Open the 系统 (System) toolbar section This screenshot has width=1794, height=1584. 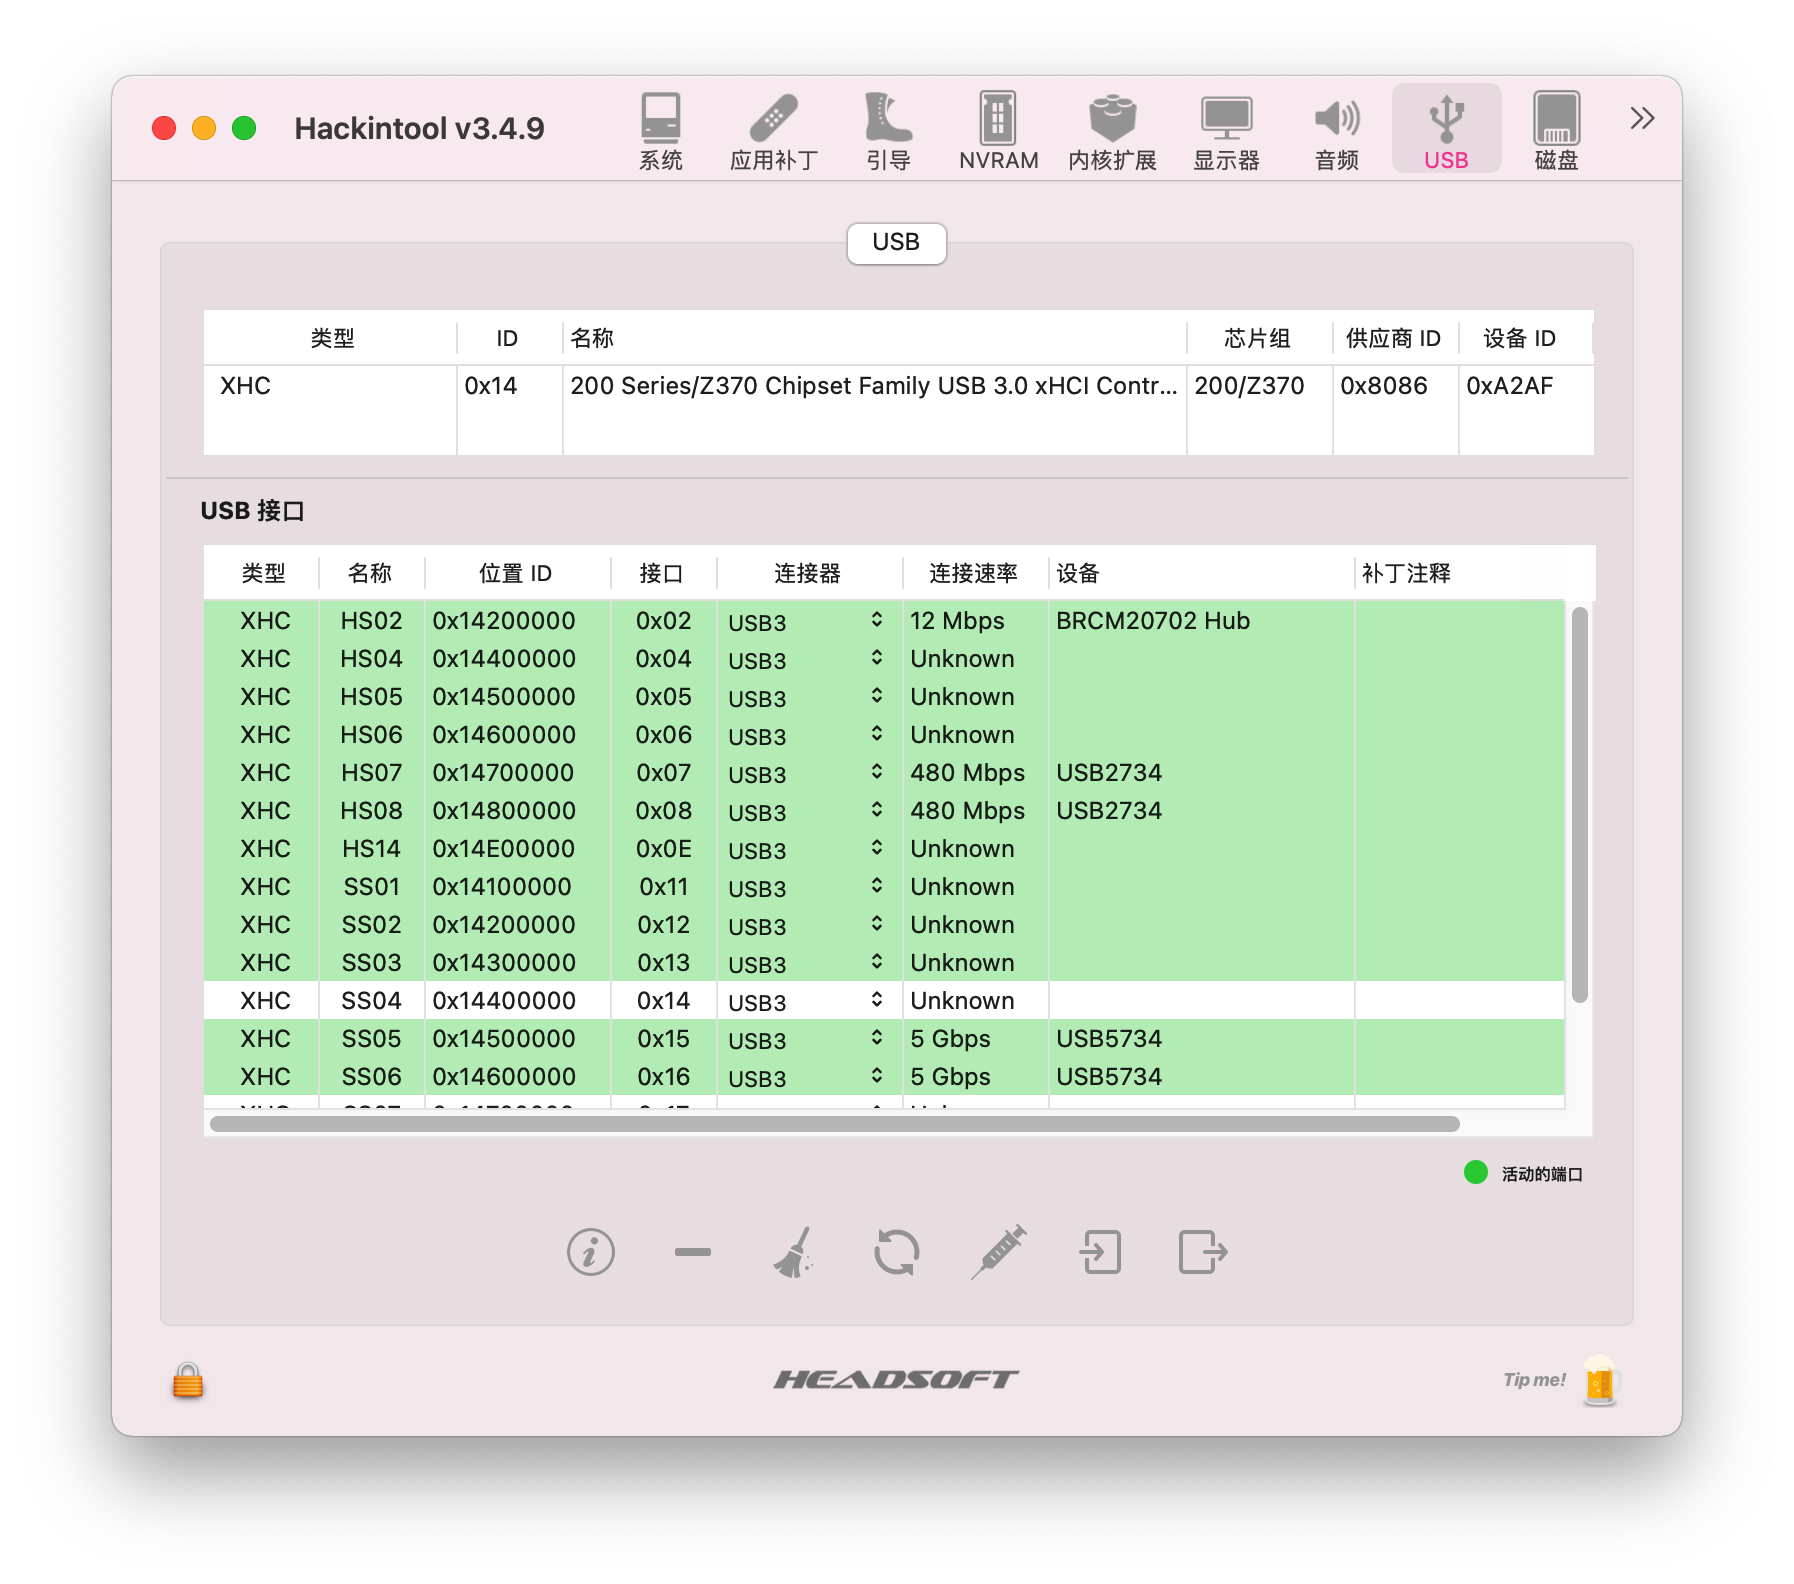tap(660, 130)
